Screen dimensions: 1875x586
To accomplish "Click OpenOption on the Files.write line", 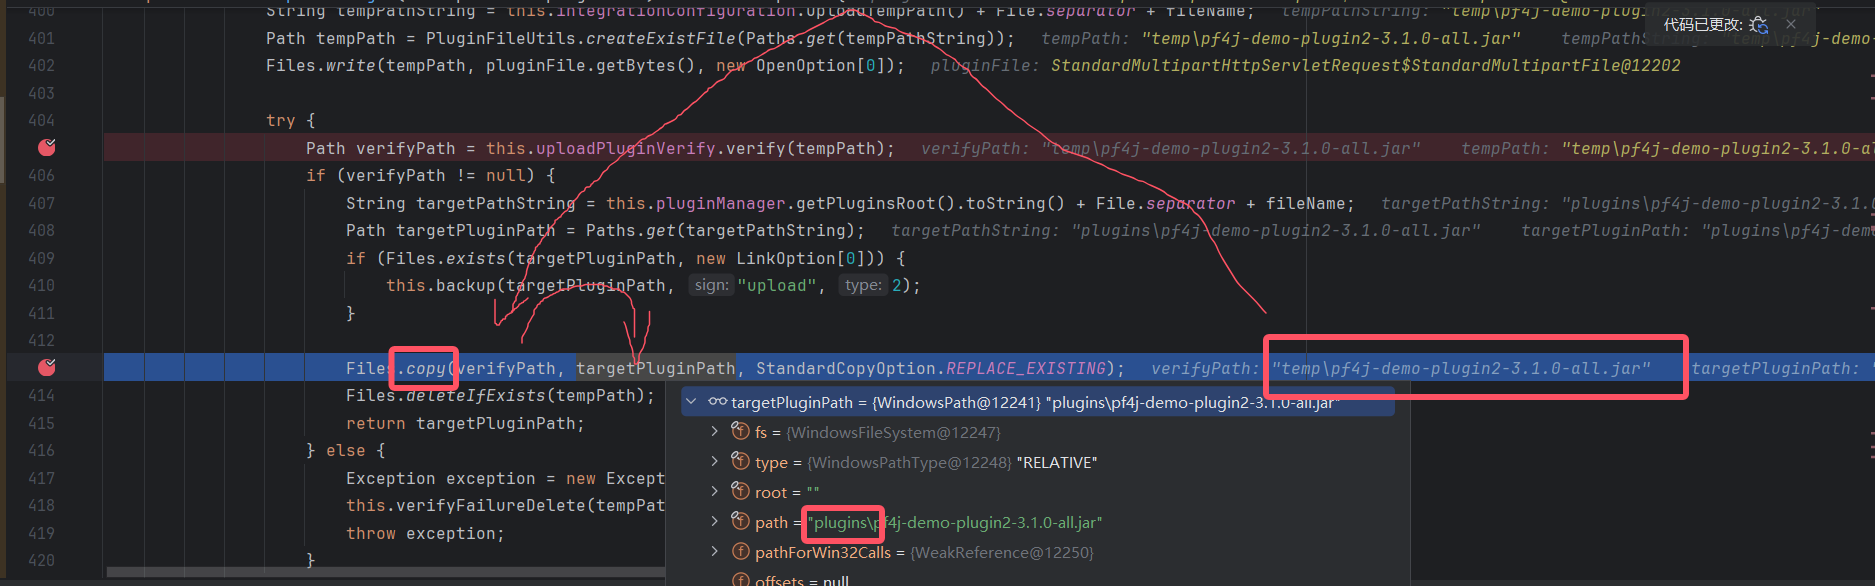I will 806,65.
